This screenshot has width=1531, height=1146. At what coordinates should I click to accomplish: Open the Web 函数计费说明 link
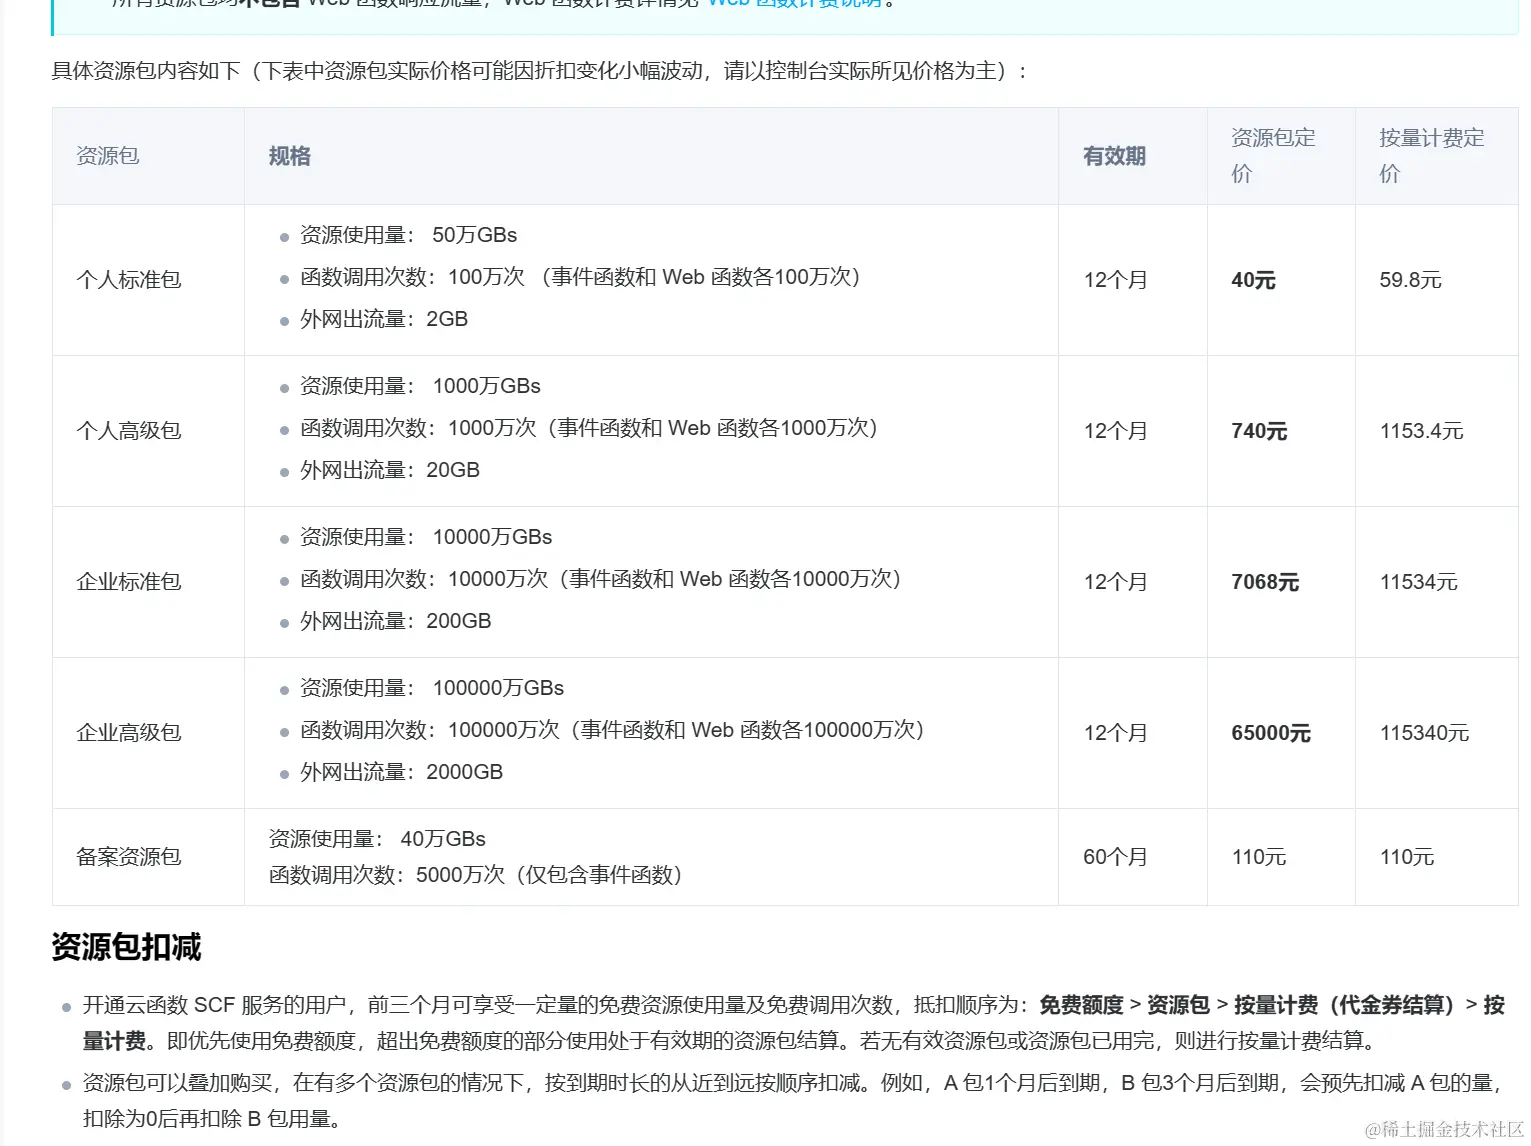tap(795, 3)
